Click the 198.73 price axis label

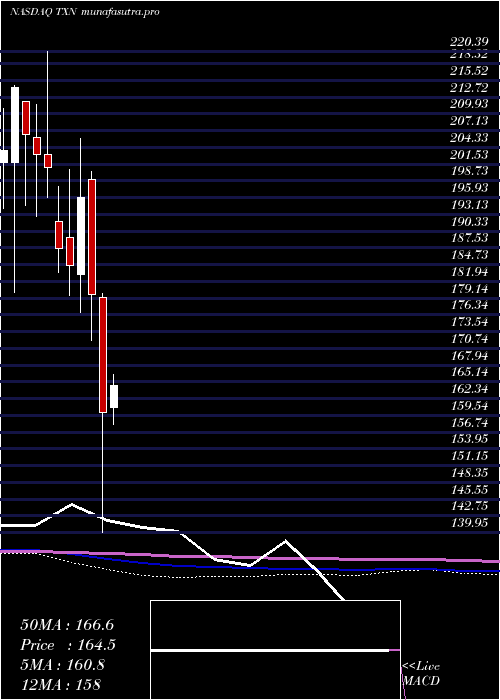click(469, 171)
